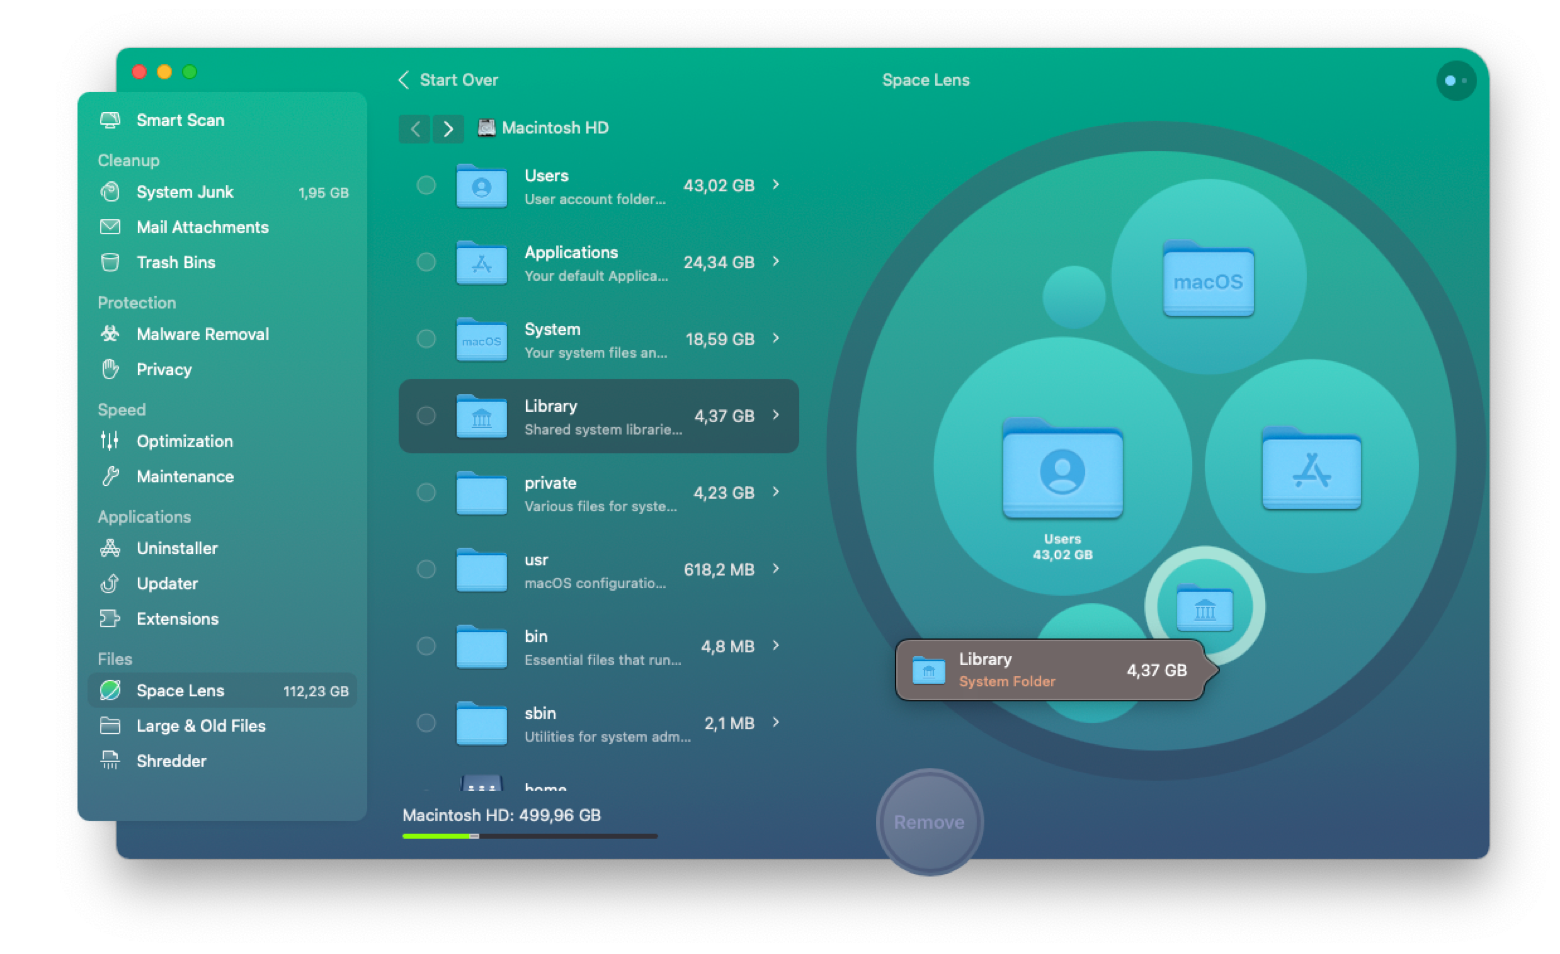
Task: Click the Users folder icon in list
Action: (482, 186)
